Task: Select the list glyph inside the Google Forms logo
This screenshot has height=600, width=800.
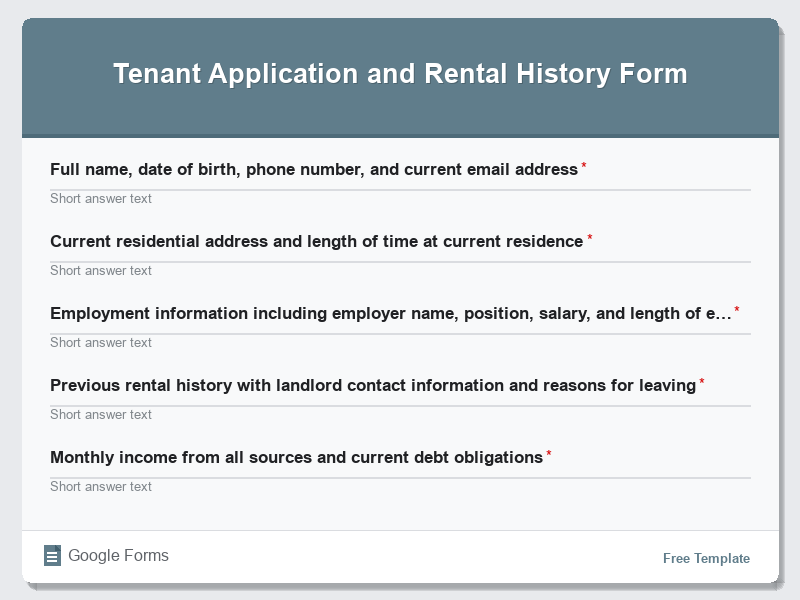Action: [x=52, y=555]
